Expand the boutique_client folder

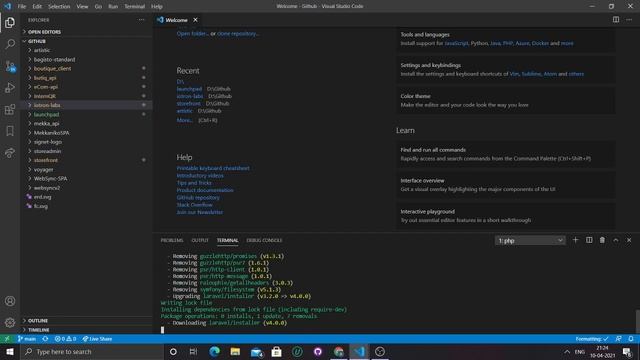[x=86, y=69]
